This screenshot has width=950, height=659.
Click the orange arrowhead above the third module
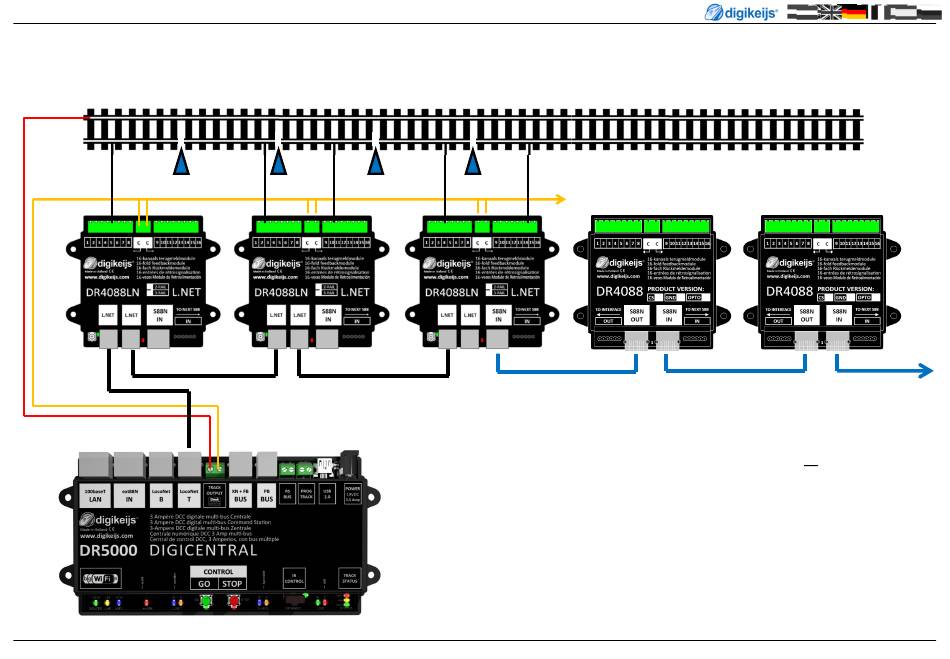point(560,199)
